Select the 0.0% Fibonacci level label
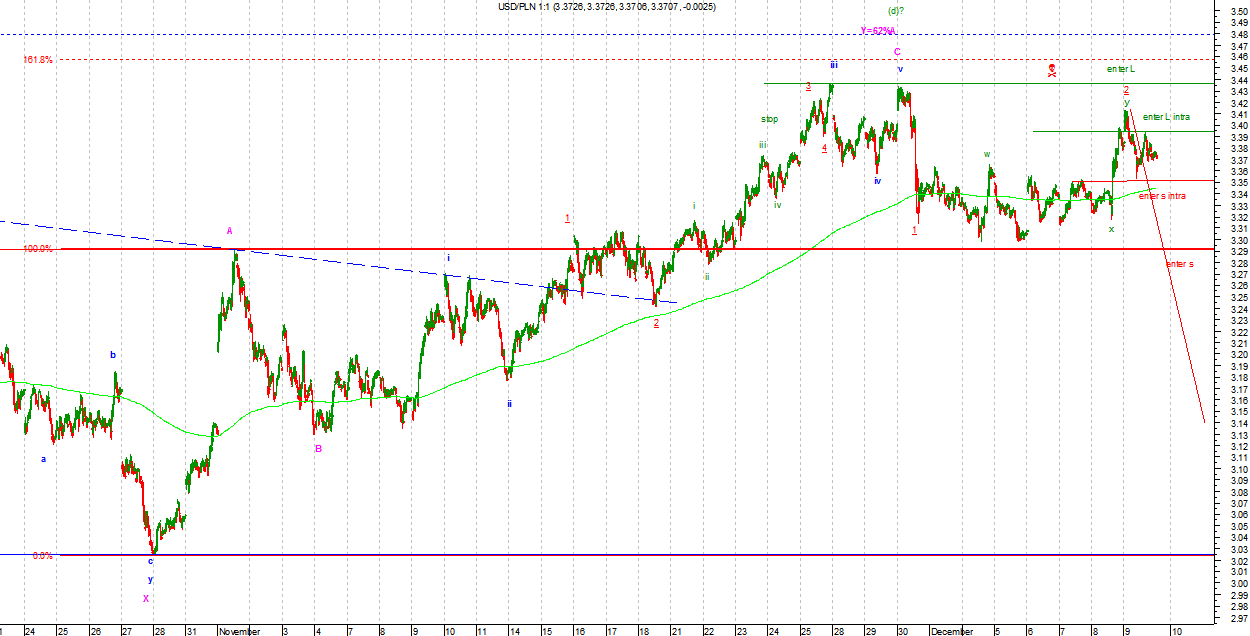Viewport: 1250px width, 636px height. 42,555
